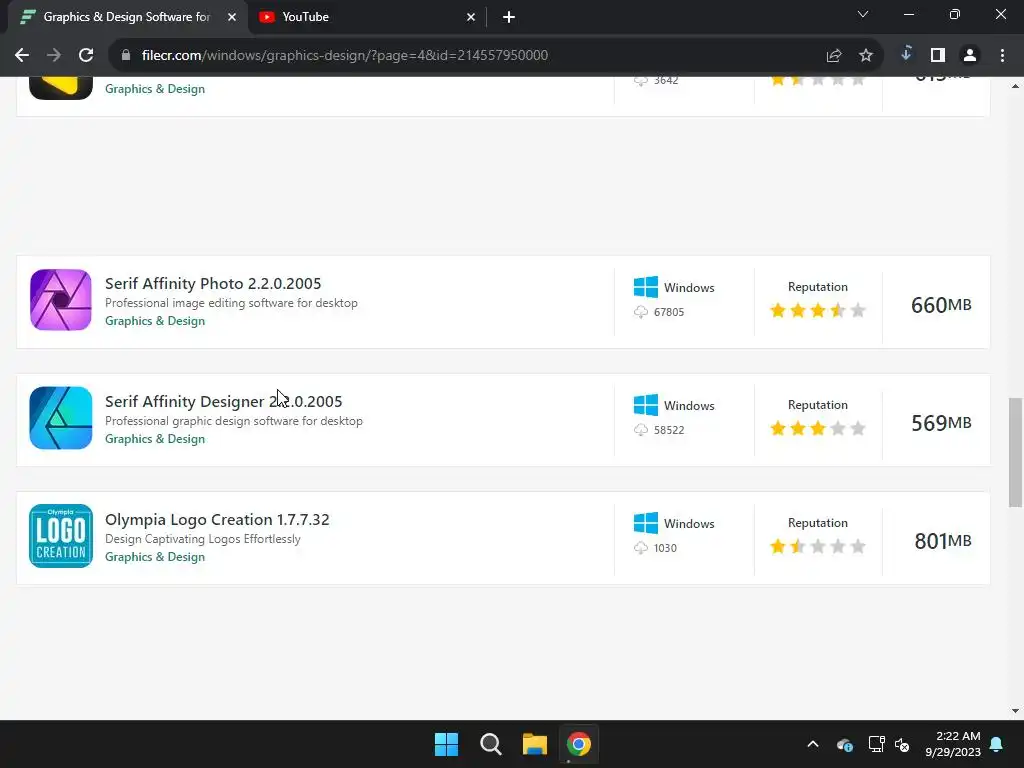Open the Olympia Logo Creation app icon
Viewport: 1024px width, 768px height.
point(61,536)
